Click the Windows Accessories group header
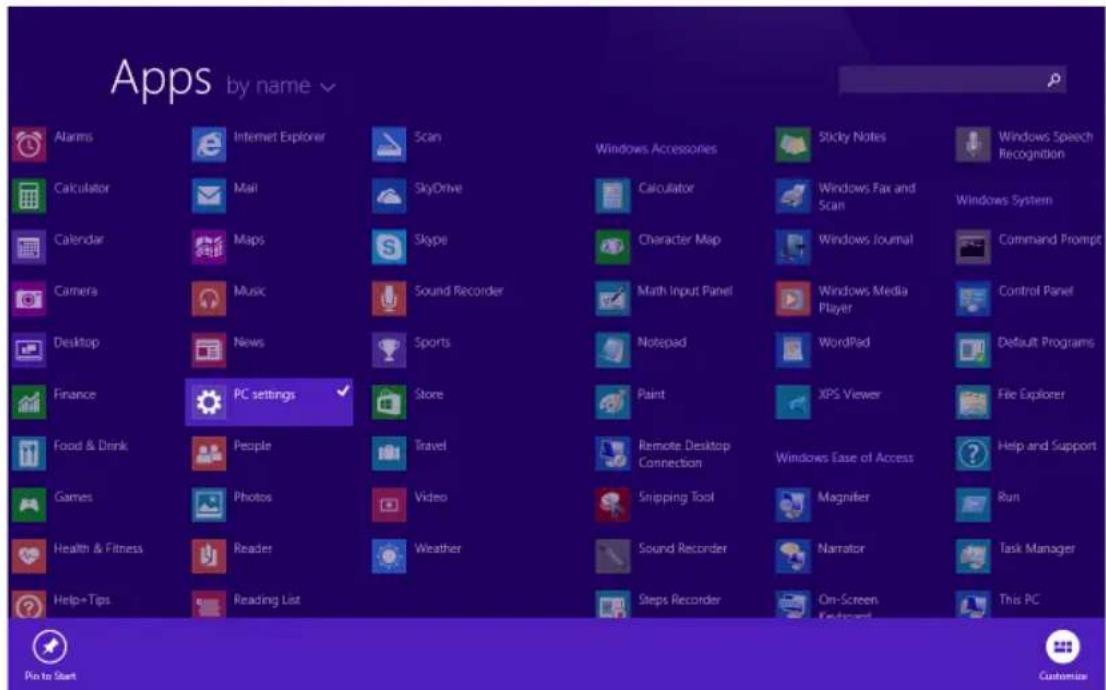 (656, 149)
